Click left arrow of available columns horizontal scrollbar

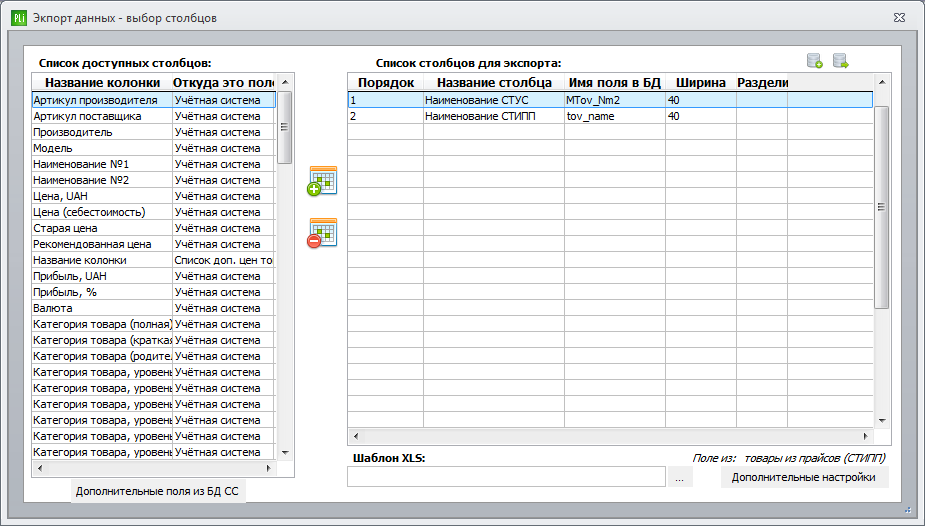click(x=40, y=468)
